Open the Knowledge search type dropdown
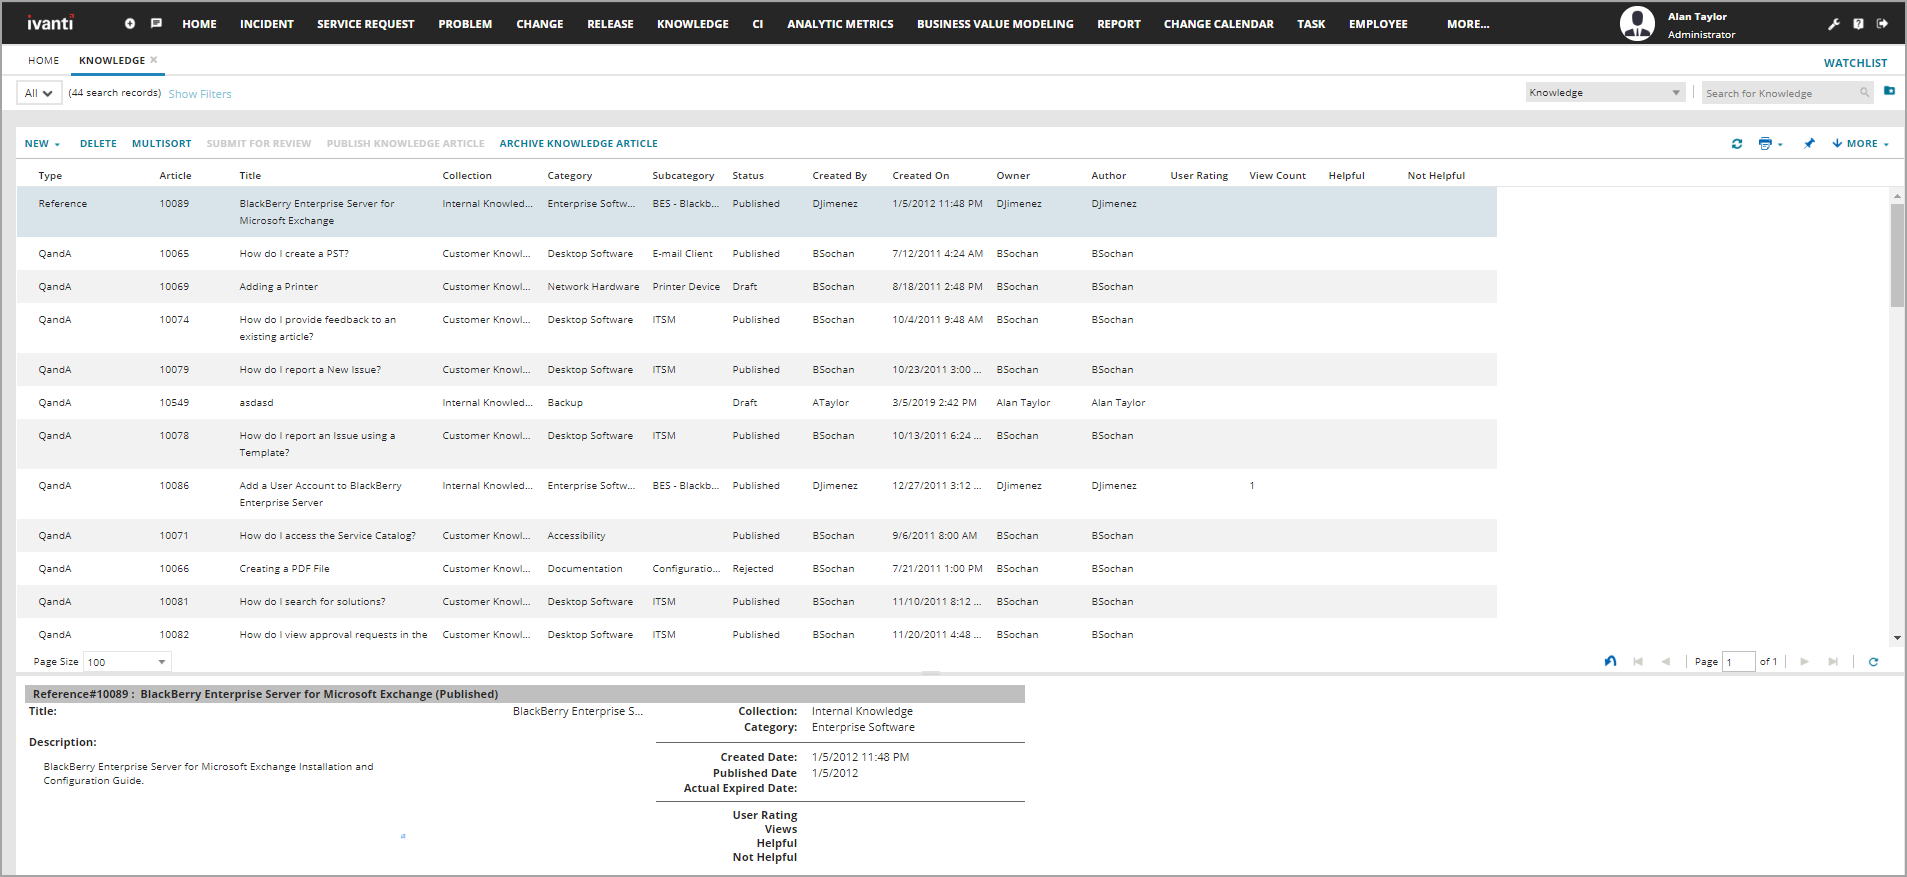The width and height of the screenshot is (1907, 877). pos(1604,93)
